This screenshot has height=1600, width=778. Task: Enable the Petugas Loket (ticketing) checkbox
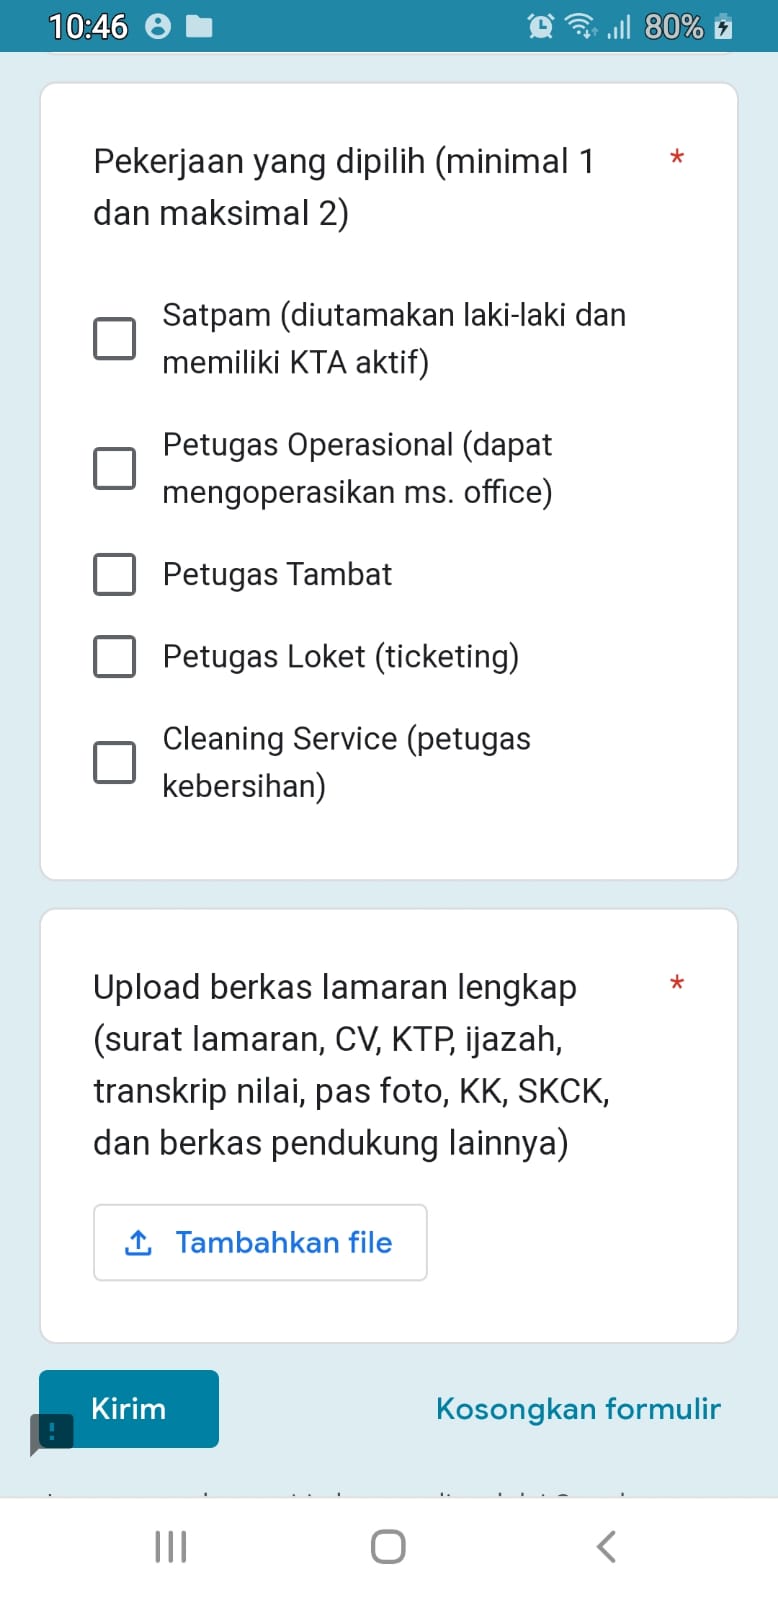point(115,656)
